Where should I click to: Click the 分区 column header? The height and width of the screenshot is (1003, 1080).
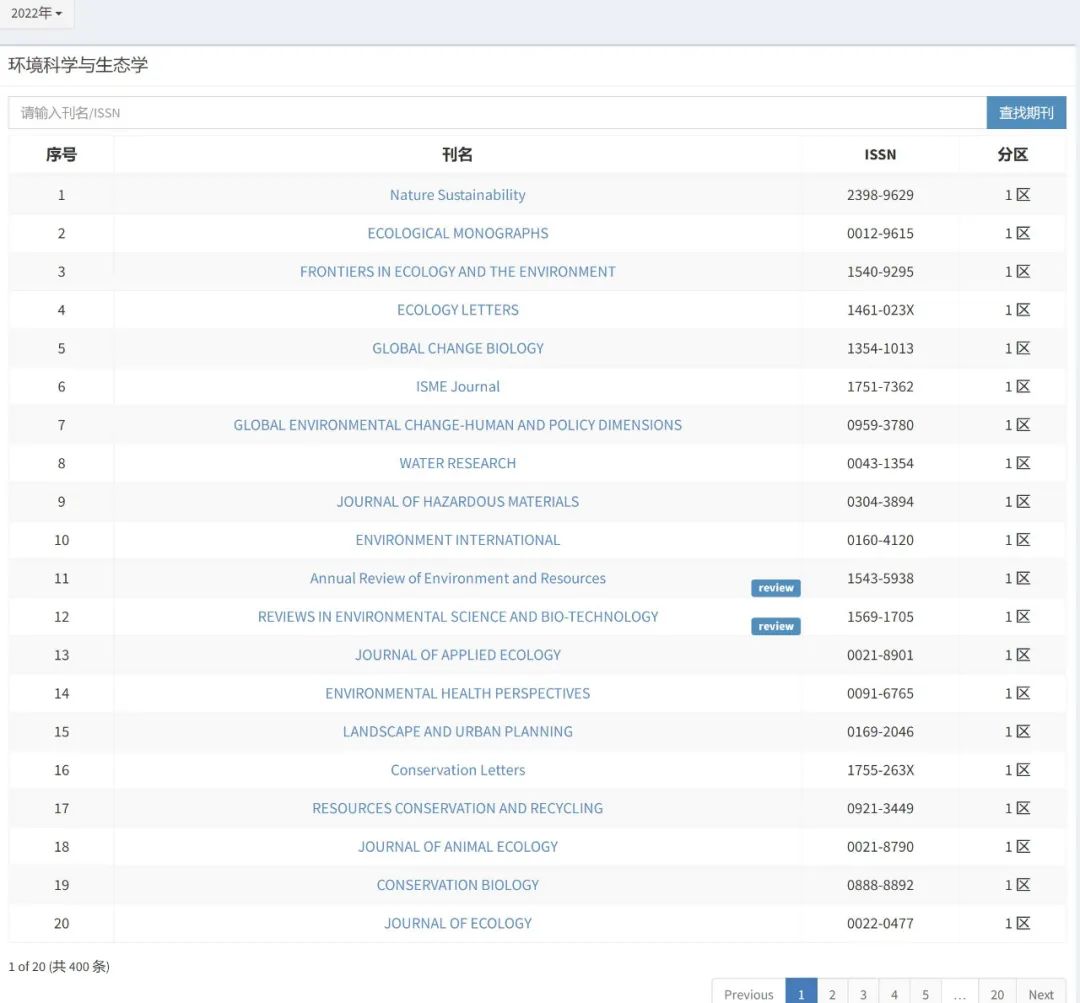tap(1012, 154)
